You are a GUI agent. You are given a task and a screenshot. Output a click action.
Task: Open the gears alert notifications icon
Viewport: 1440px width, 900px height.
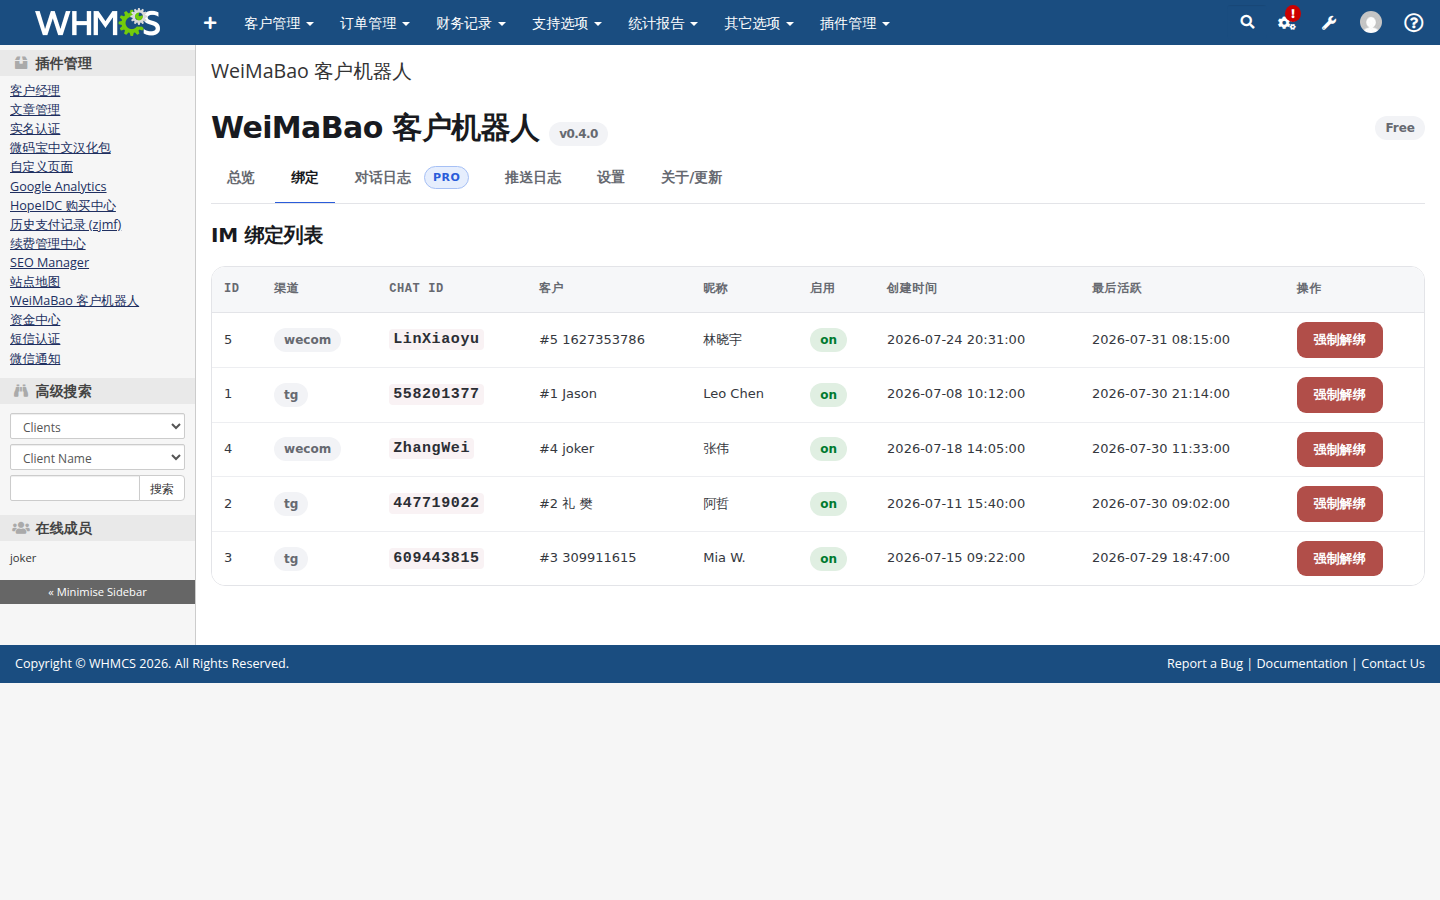1288,22
